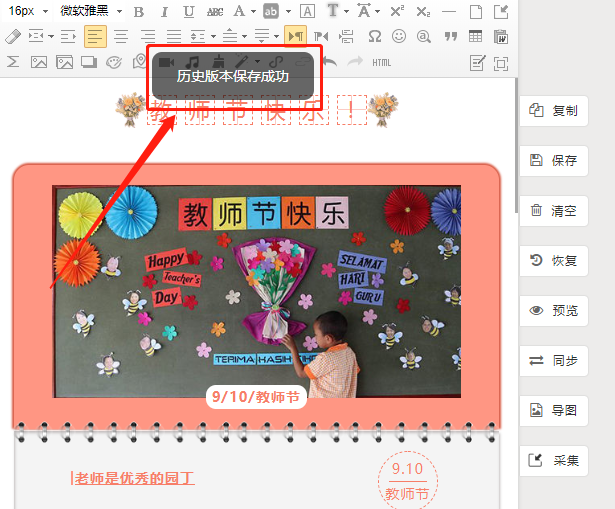The width and height of the screenshot is (615, 509).
Task: Click the redo arrow
Action: [x=355, y=62]
